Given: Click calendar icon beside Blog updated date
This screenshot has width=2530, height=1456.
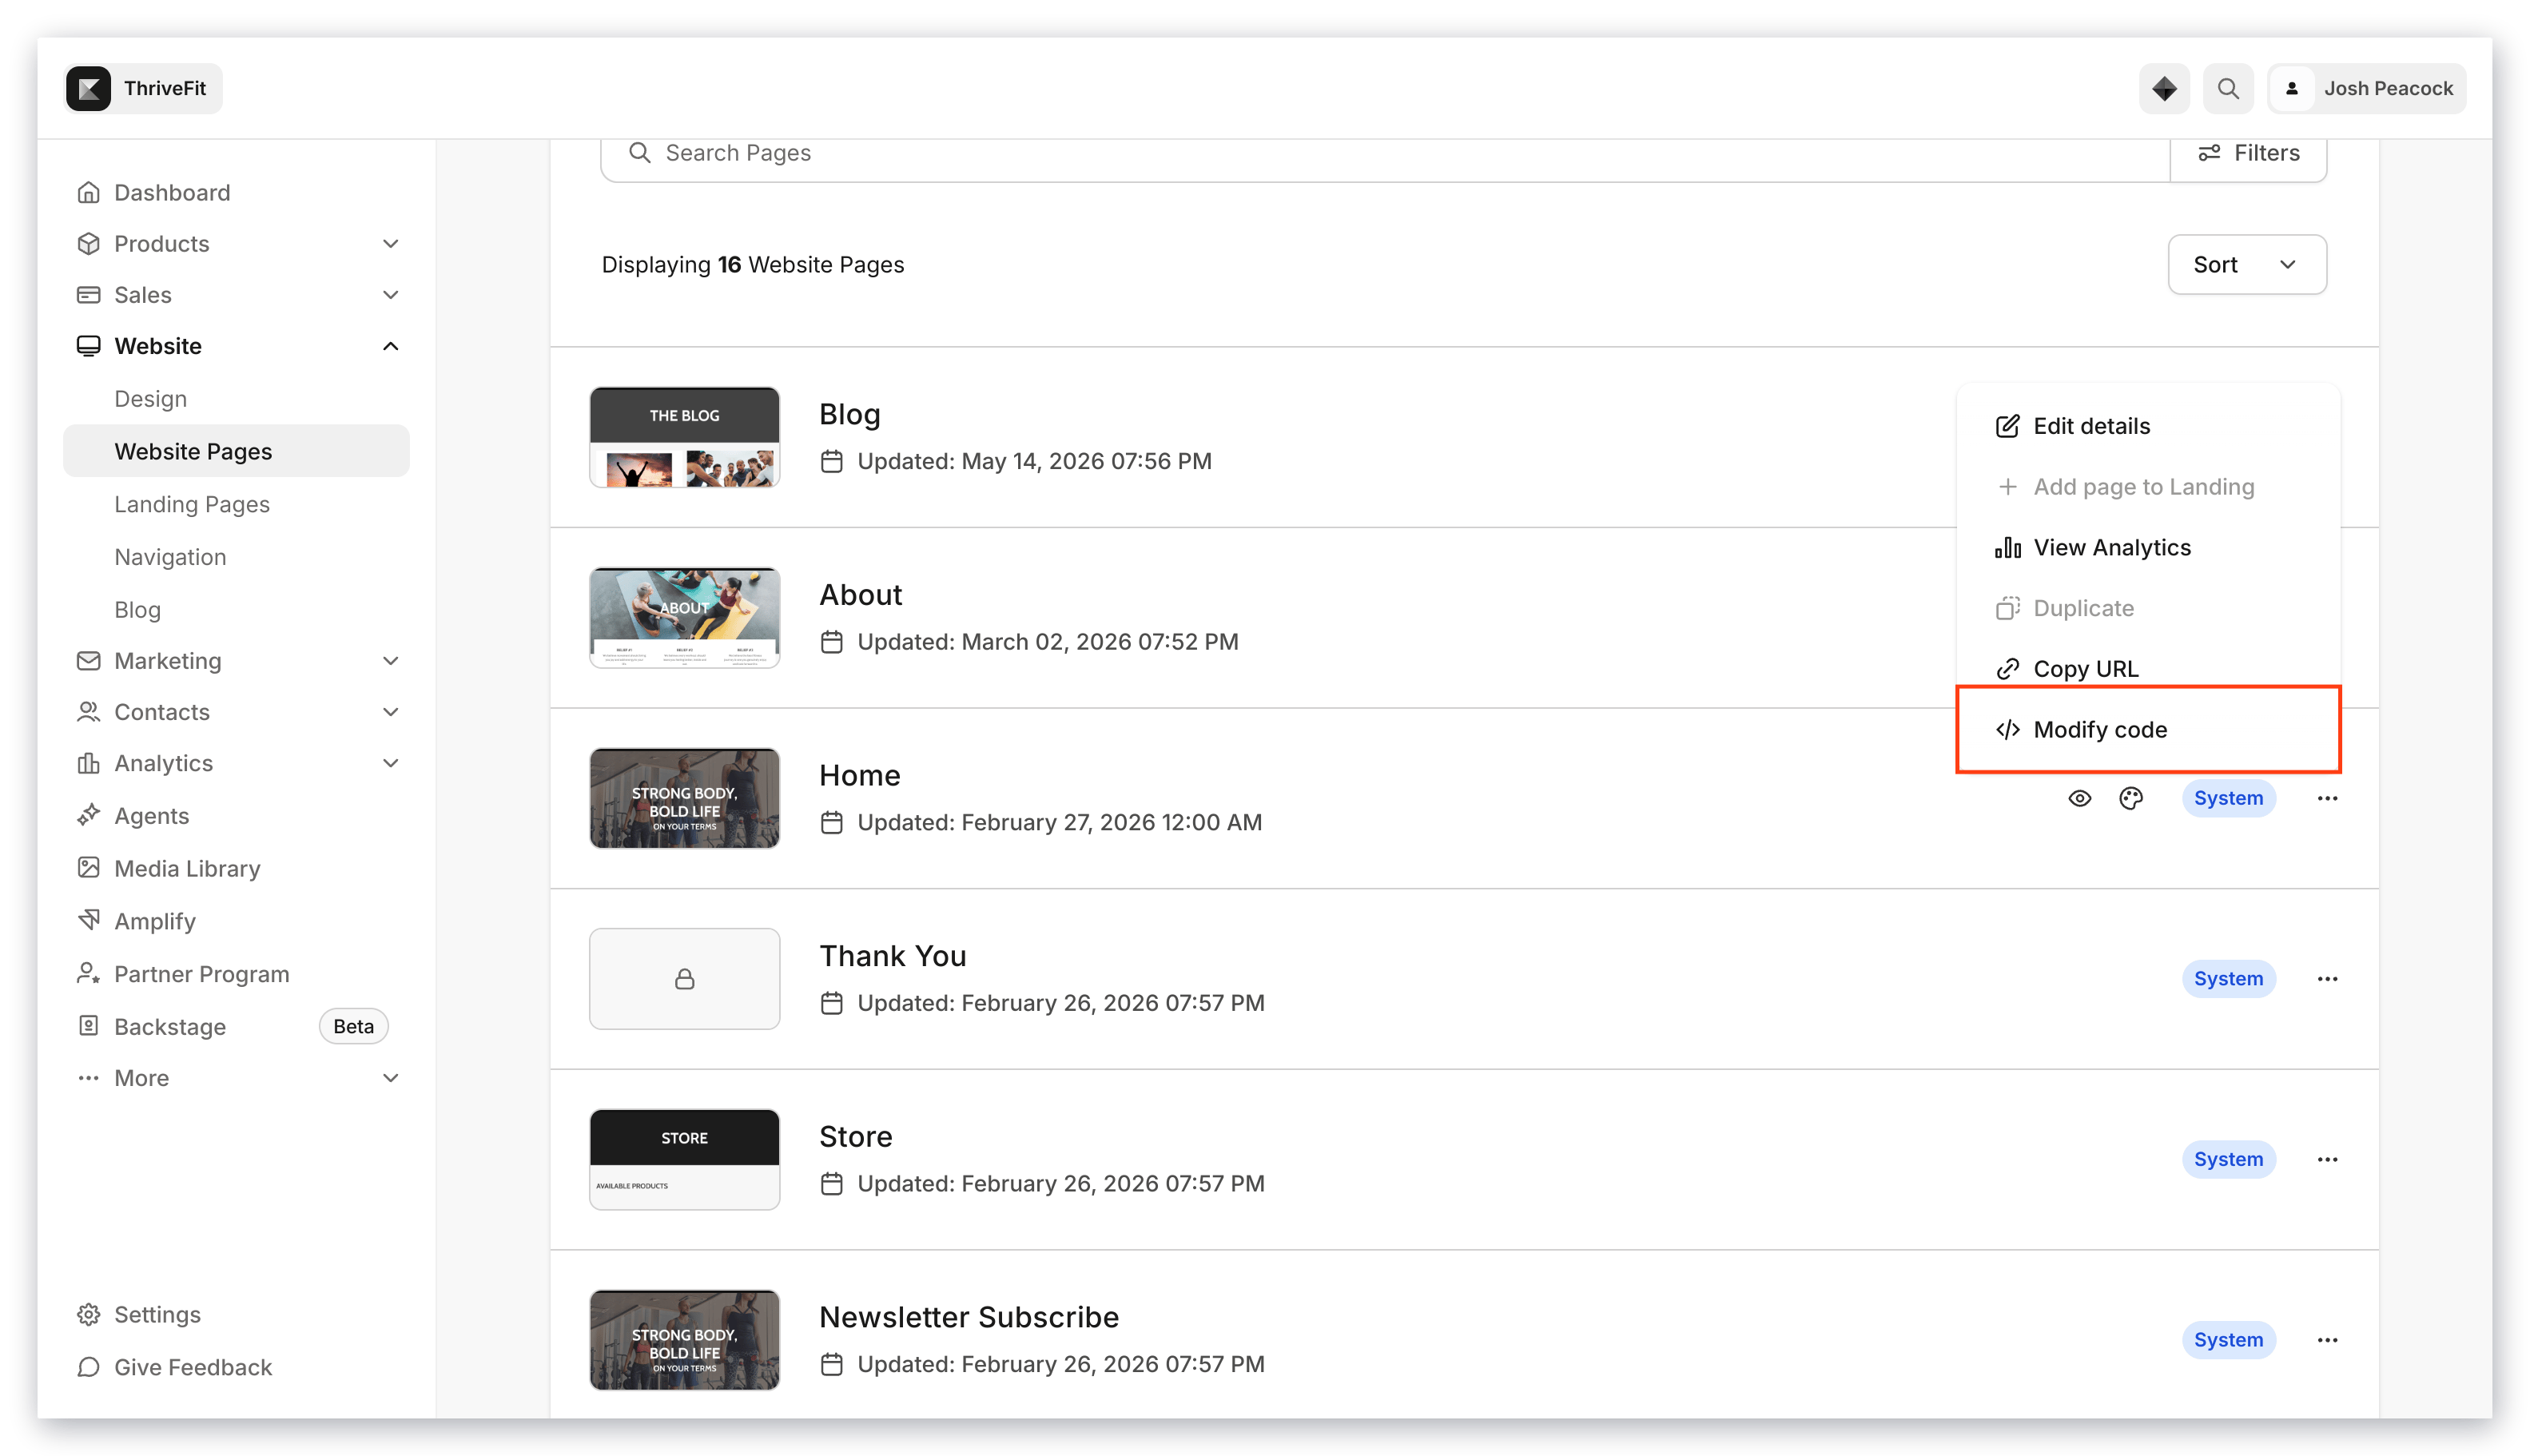Looking at the screenshot, I should coord(831,461).
